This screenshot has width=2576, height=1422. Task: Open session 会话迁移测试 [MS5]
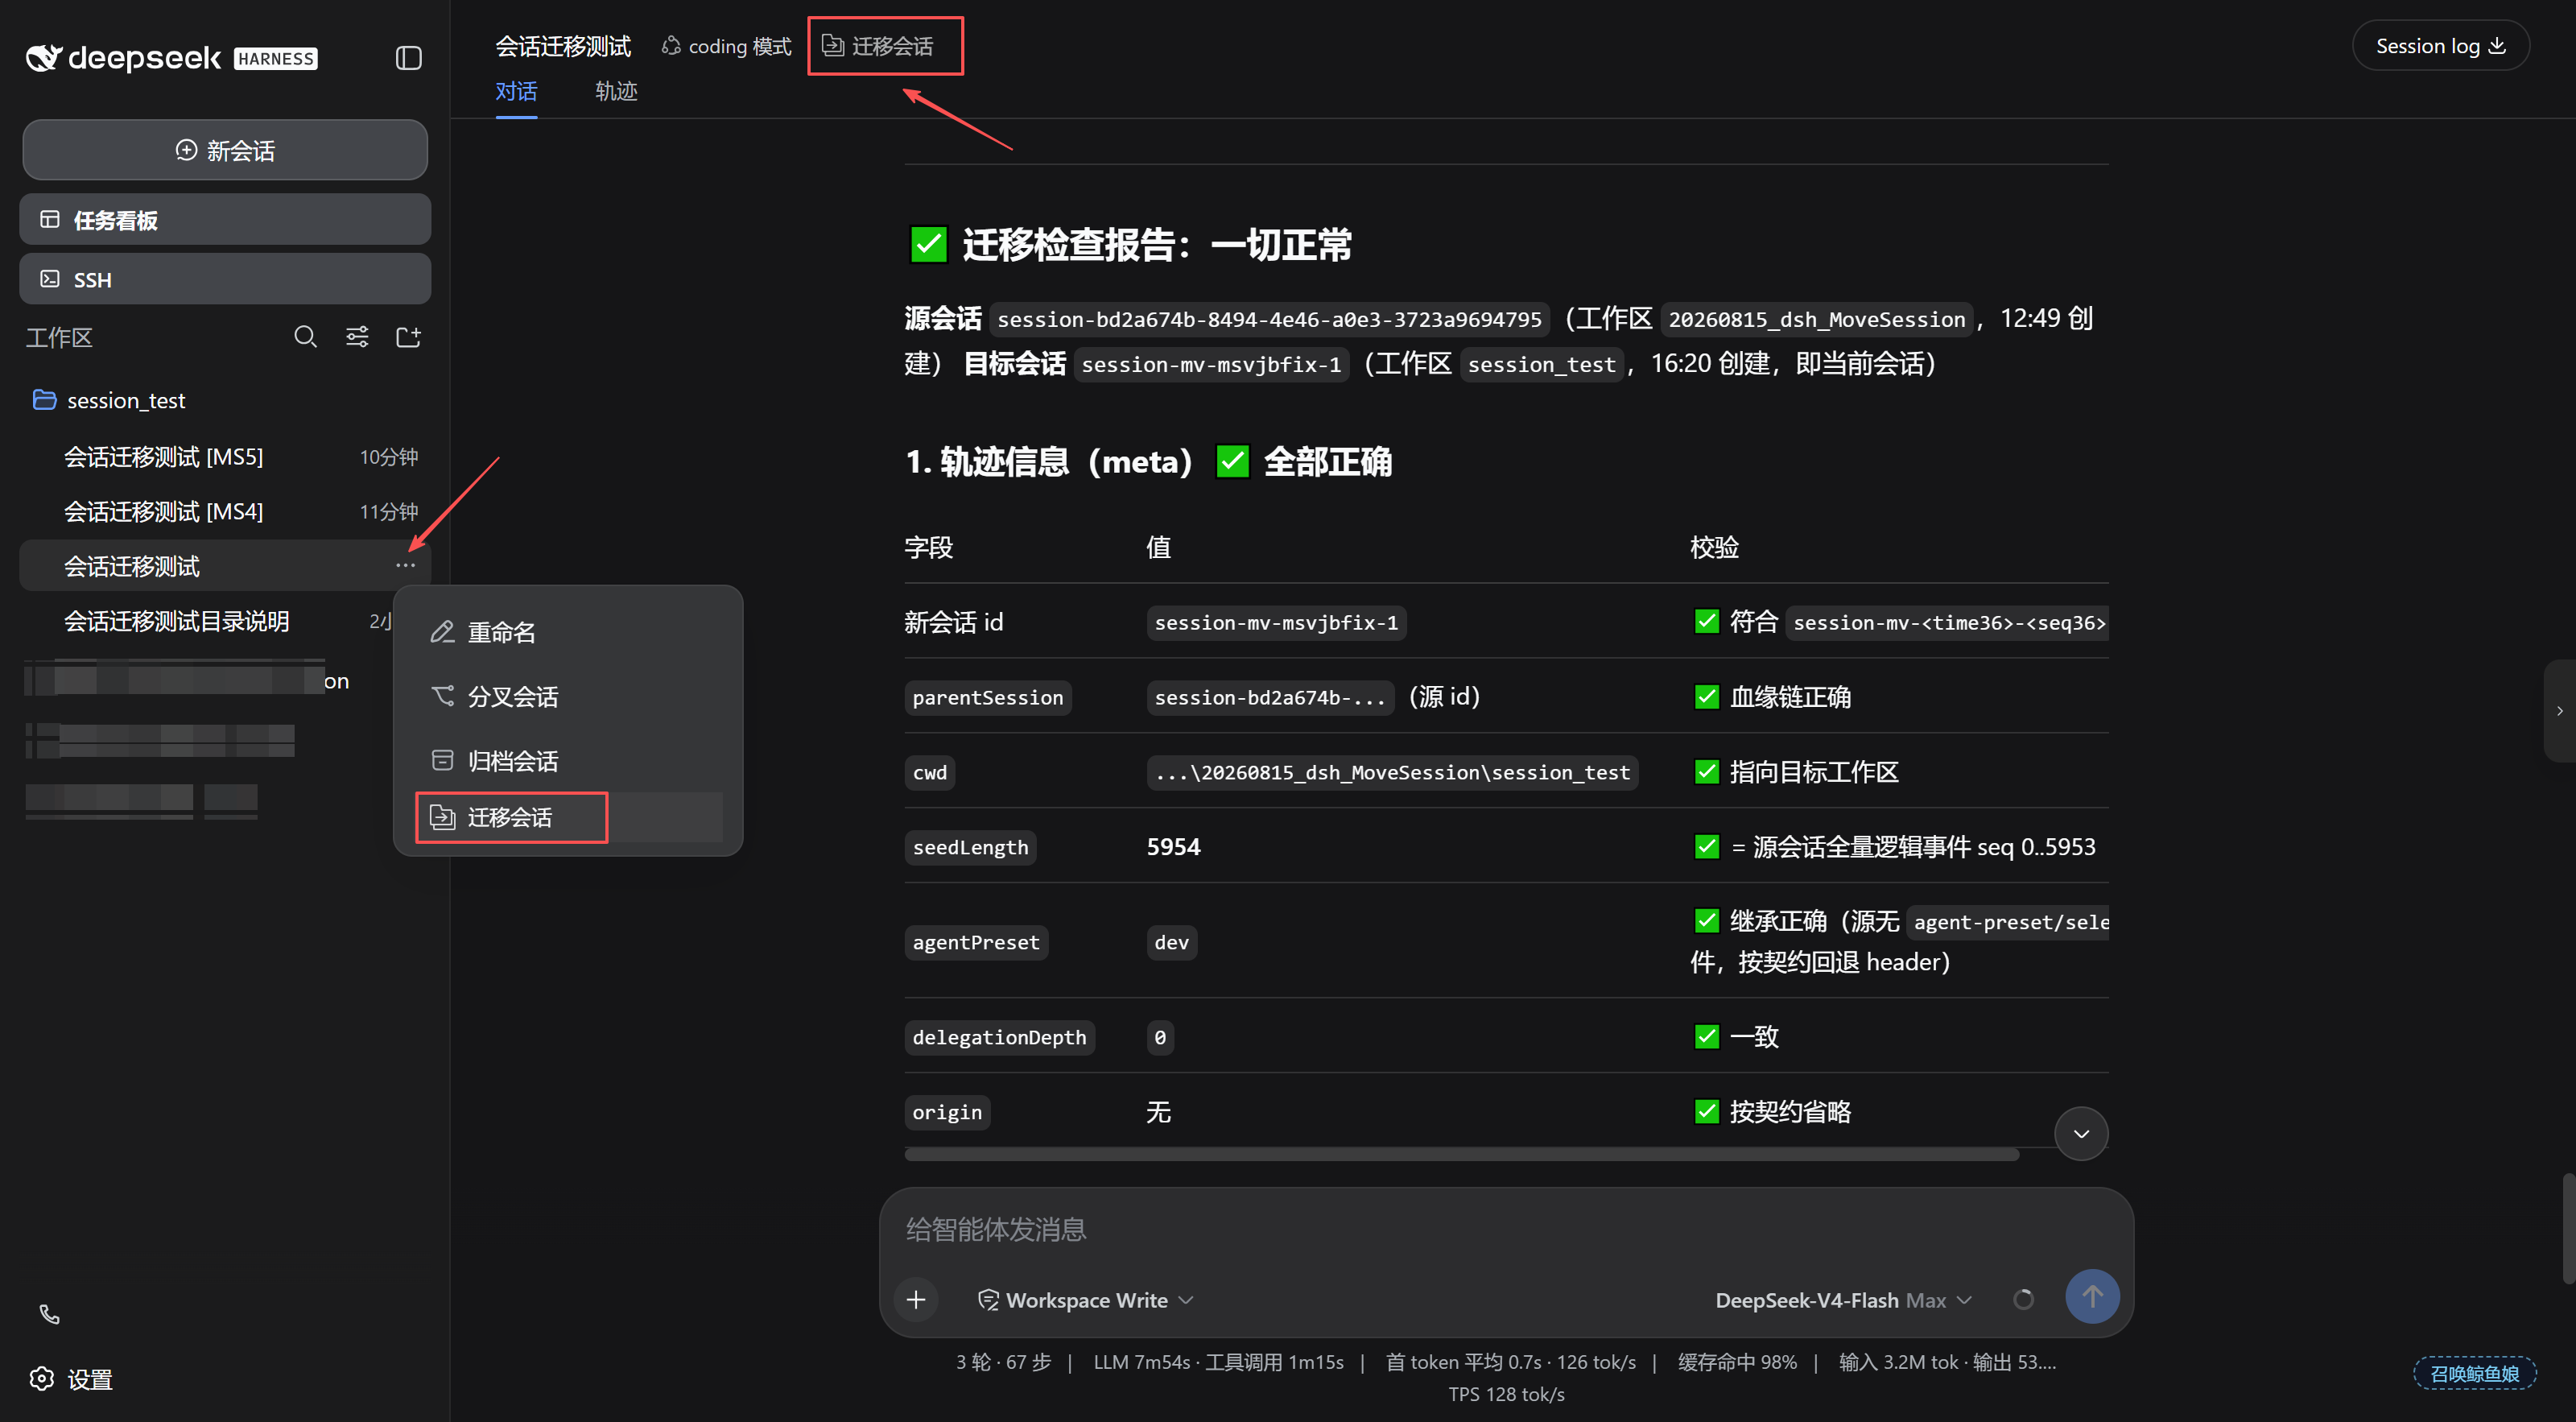coord(225,457)
